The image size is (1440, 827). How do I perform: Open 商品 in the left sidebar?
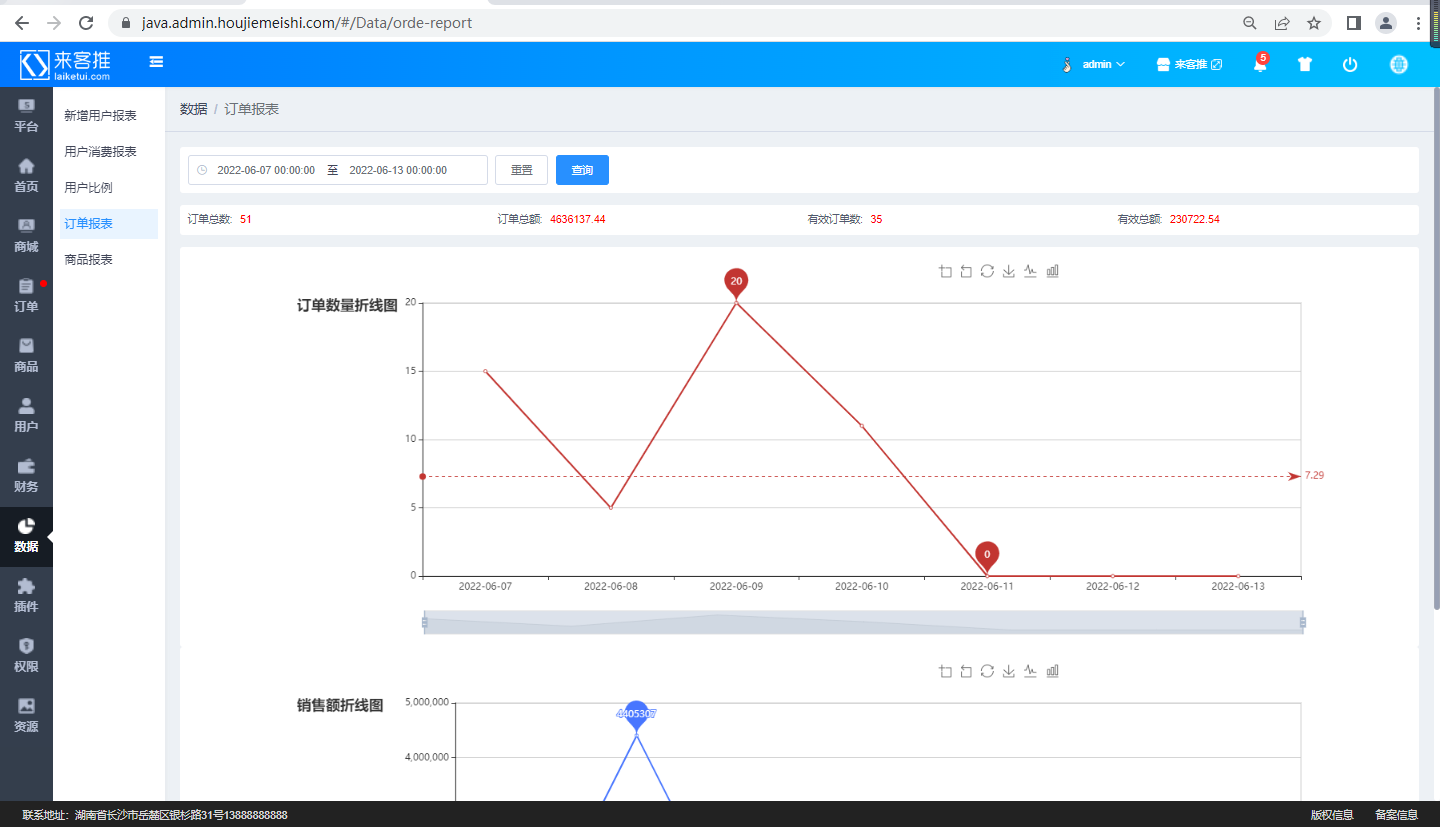click(26, 356)
